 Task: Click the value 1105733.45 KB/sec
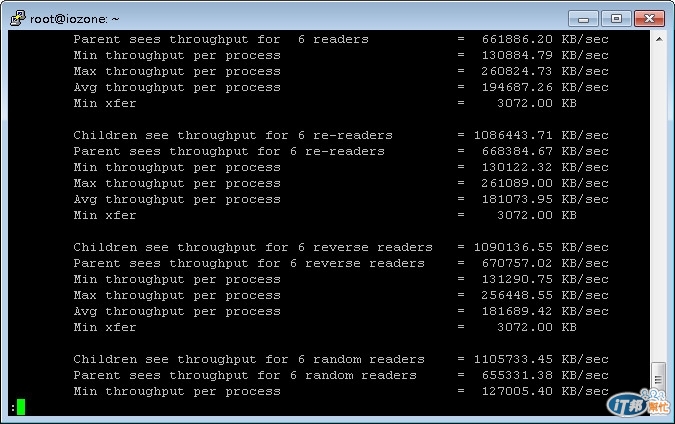click(x=541, y=359)
